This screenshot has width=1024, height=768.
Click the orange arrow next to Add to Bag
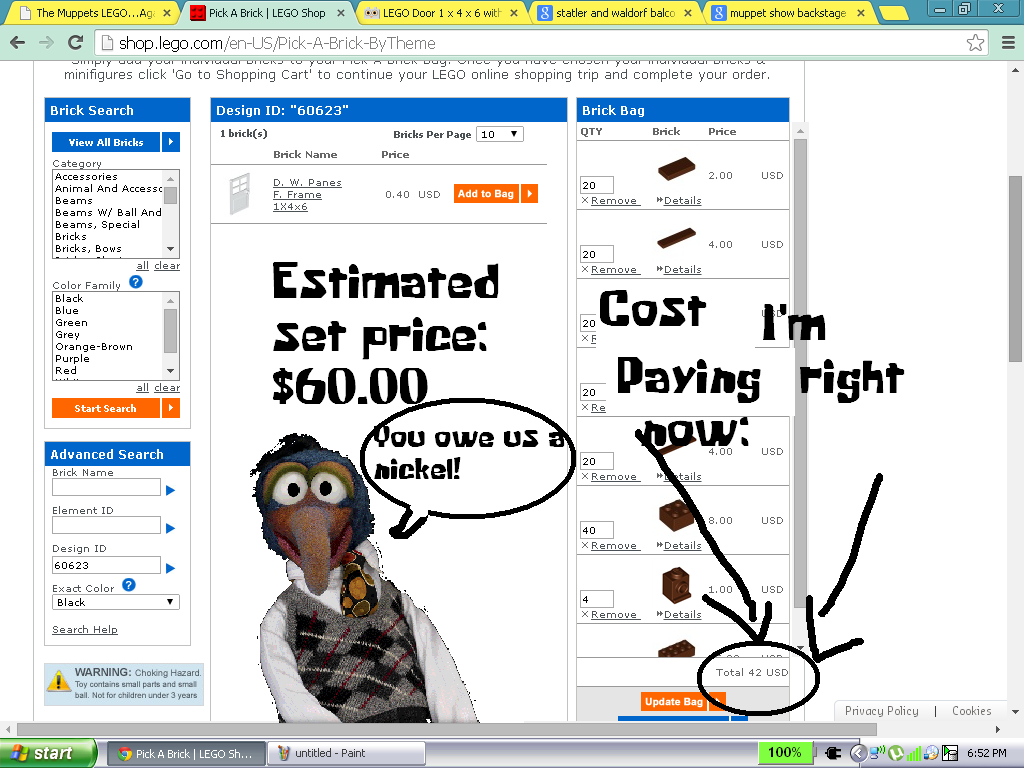[x=530, y=193]
